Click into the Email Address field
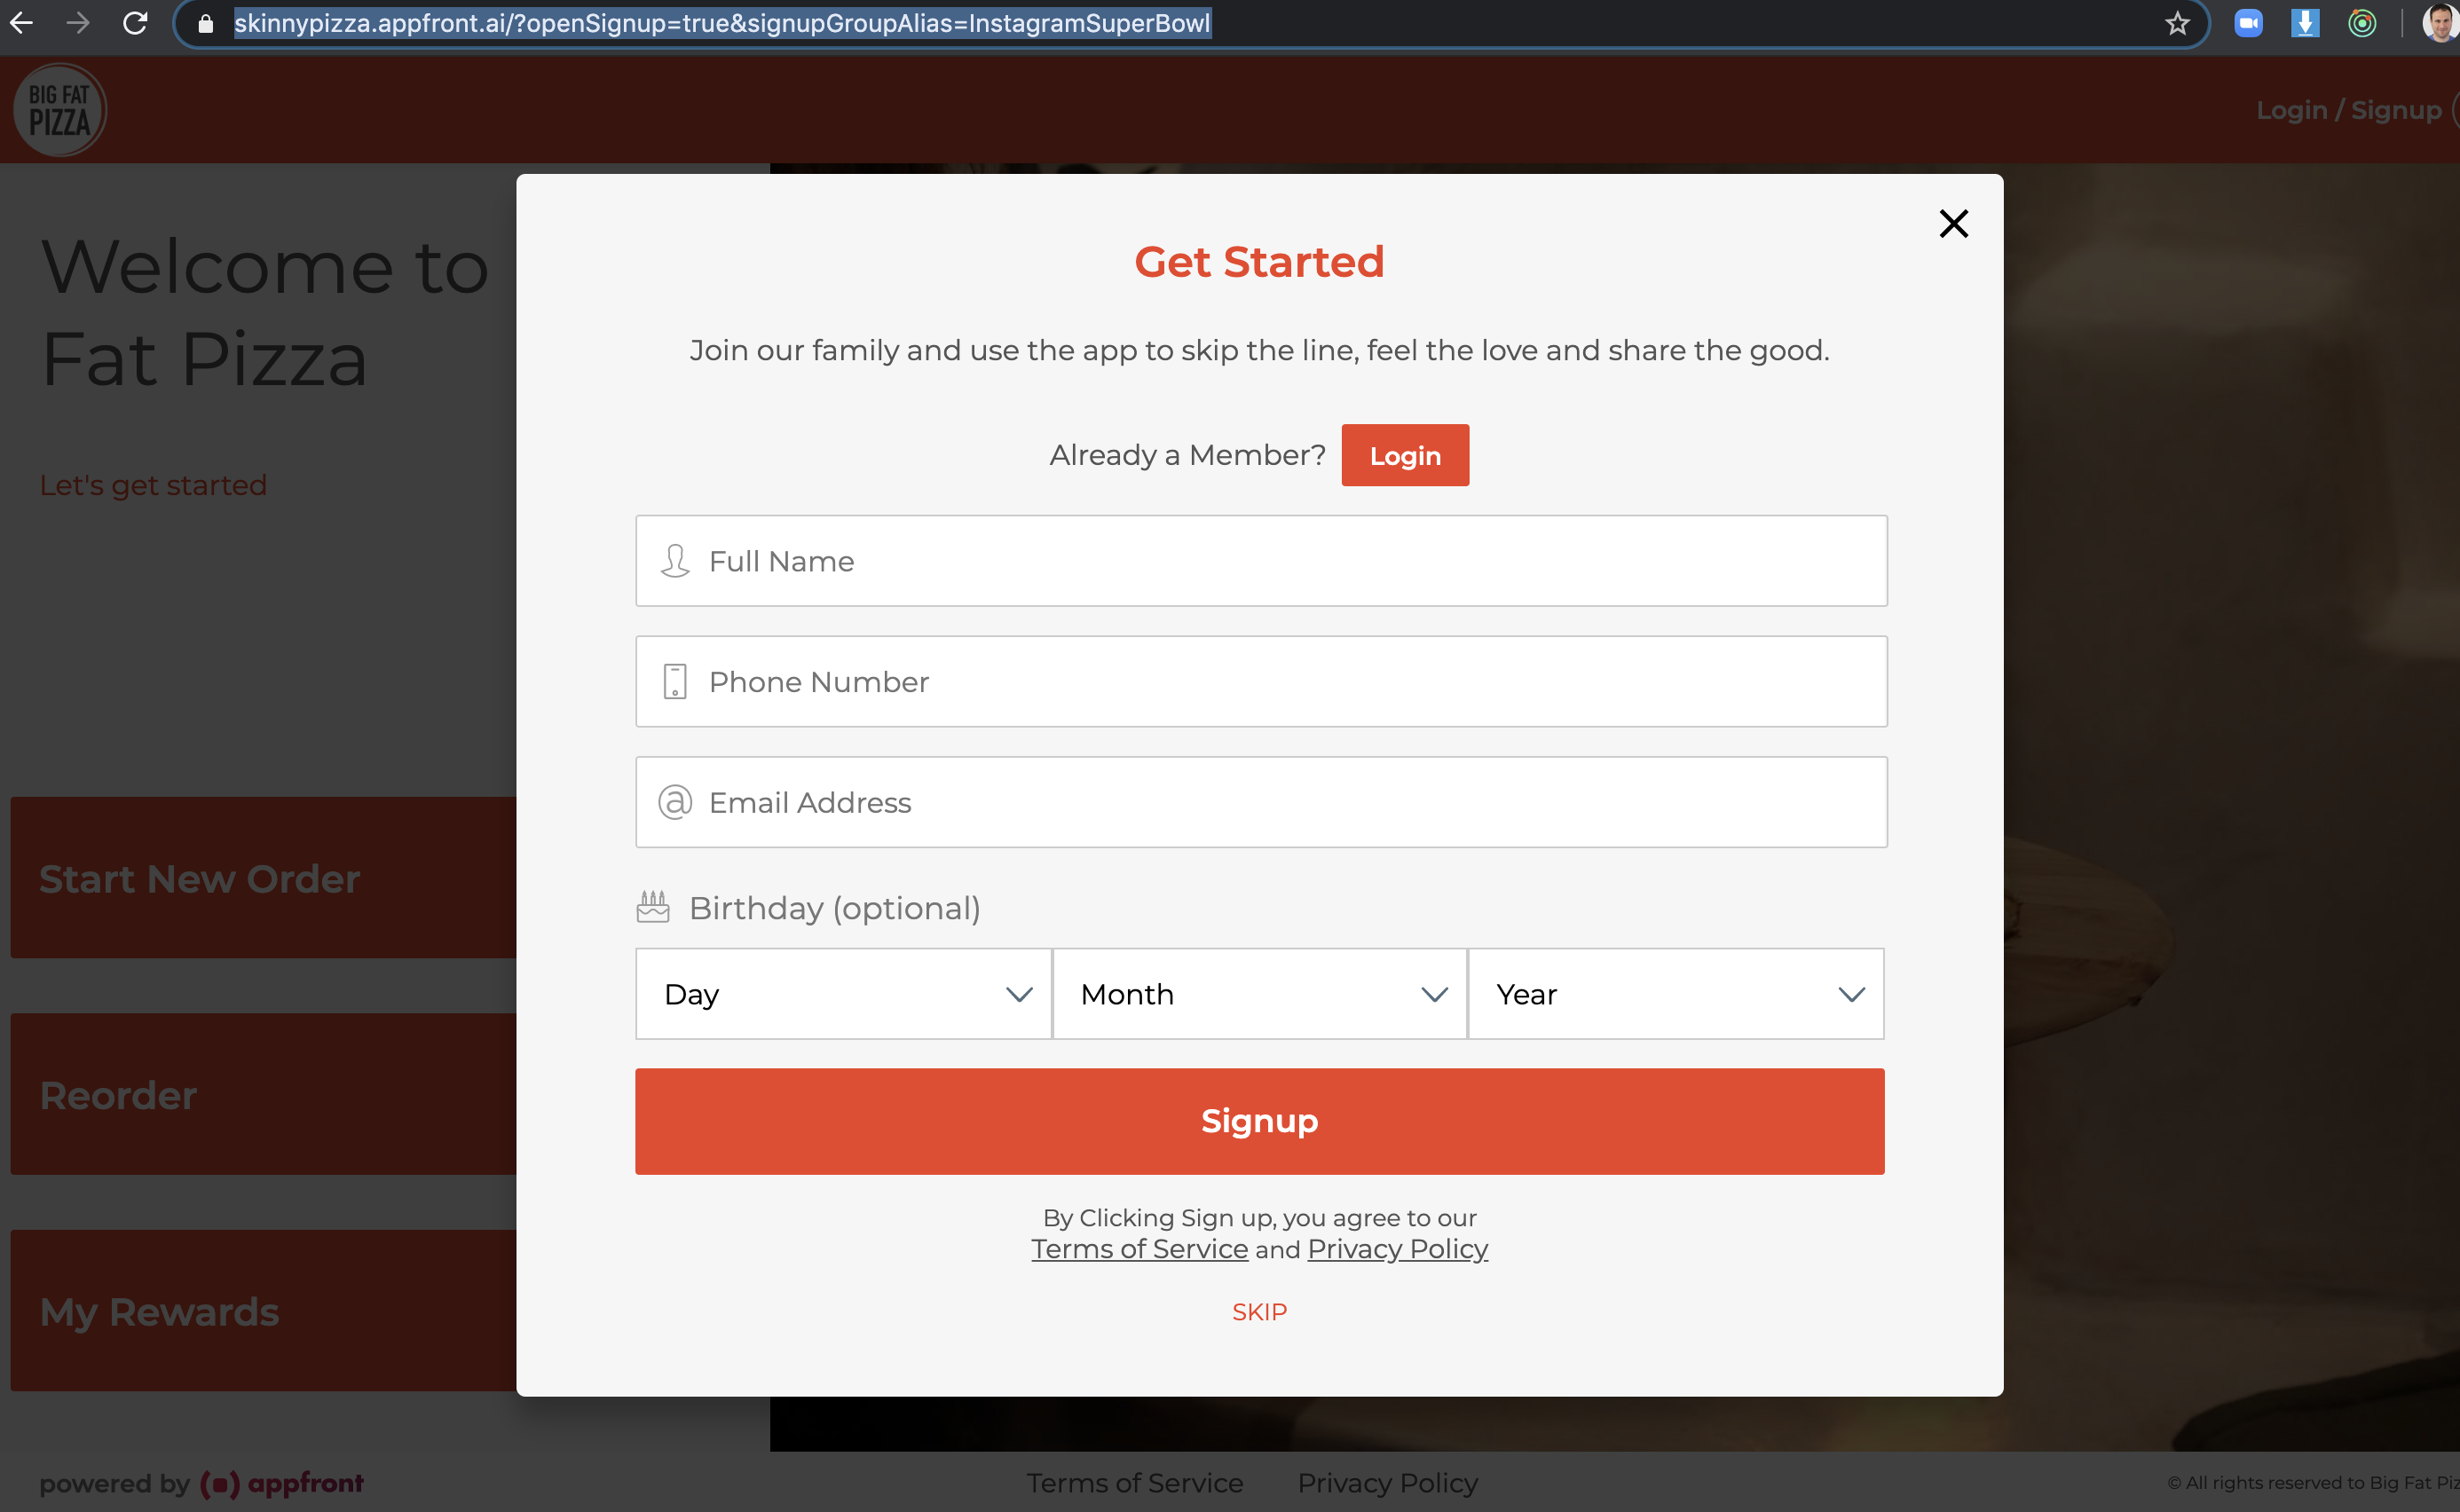Screen dimensions: 2460x1512 click(x=1261, y=802)
